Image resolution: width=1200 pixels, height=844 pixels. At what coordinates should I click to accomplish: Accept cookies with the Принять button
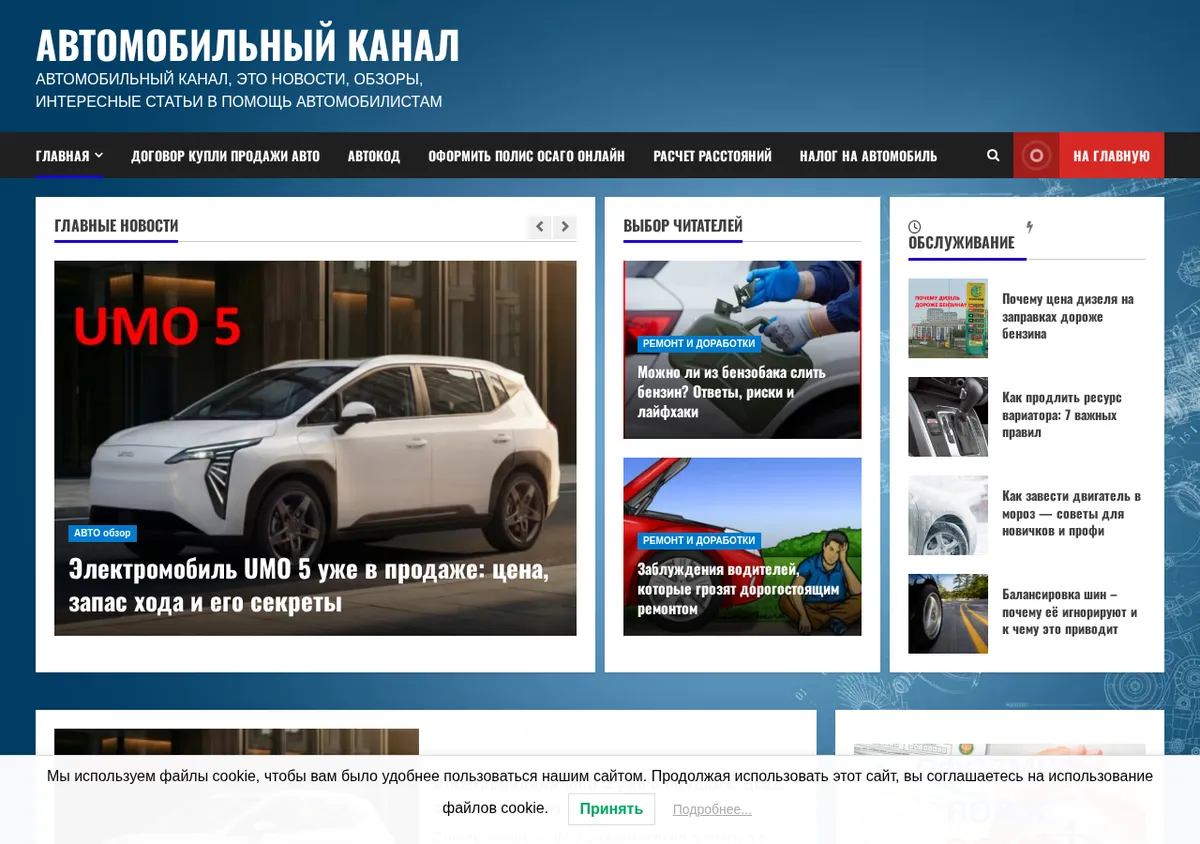pyautogui.click(x=611, y=809)
